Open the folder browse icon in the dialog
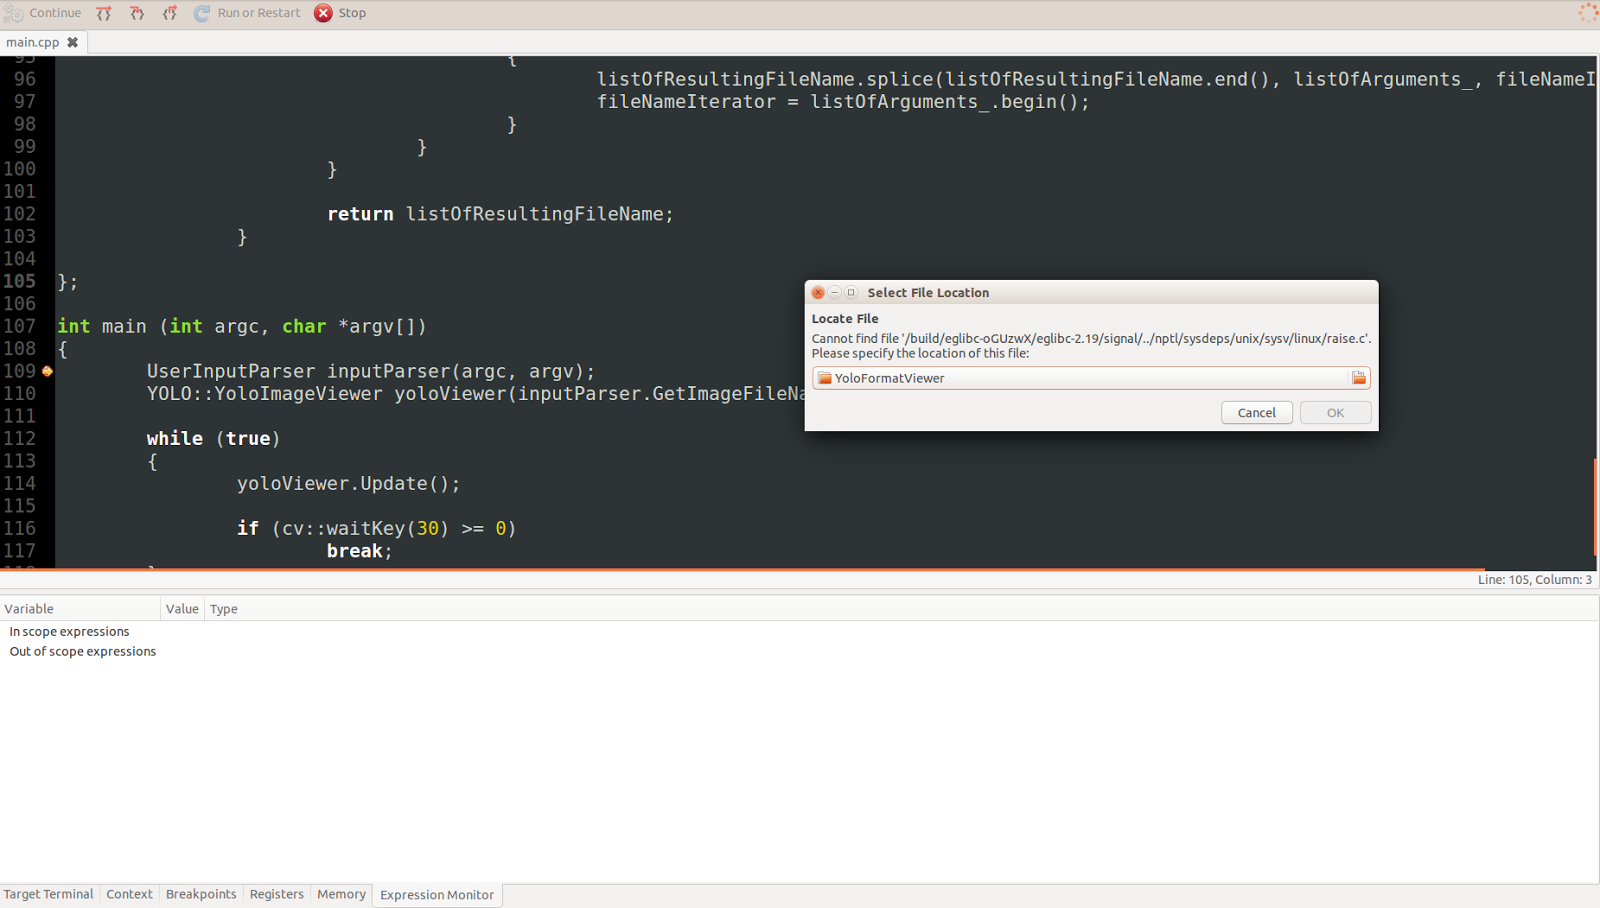 click(x=1359, y=377)
